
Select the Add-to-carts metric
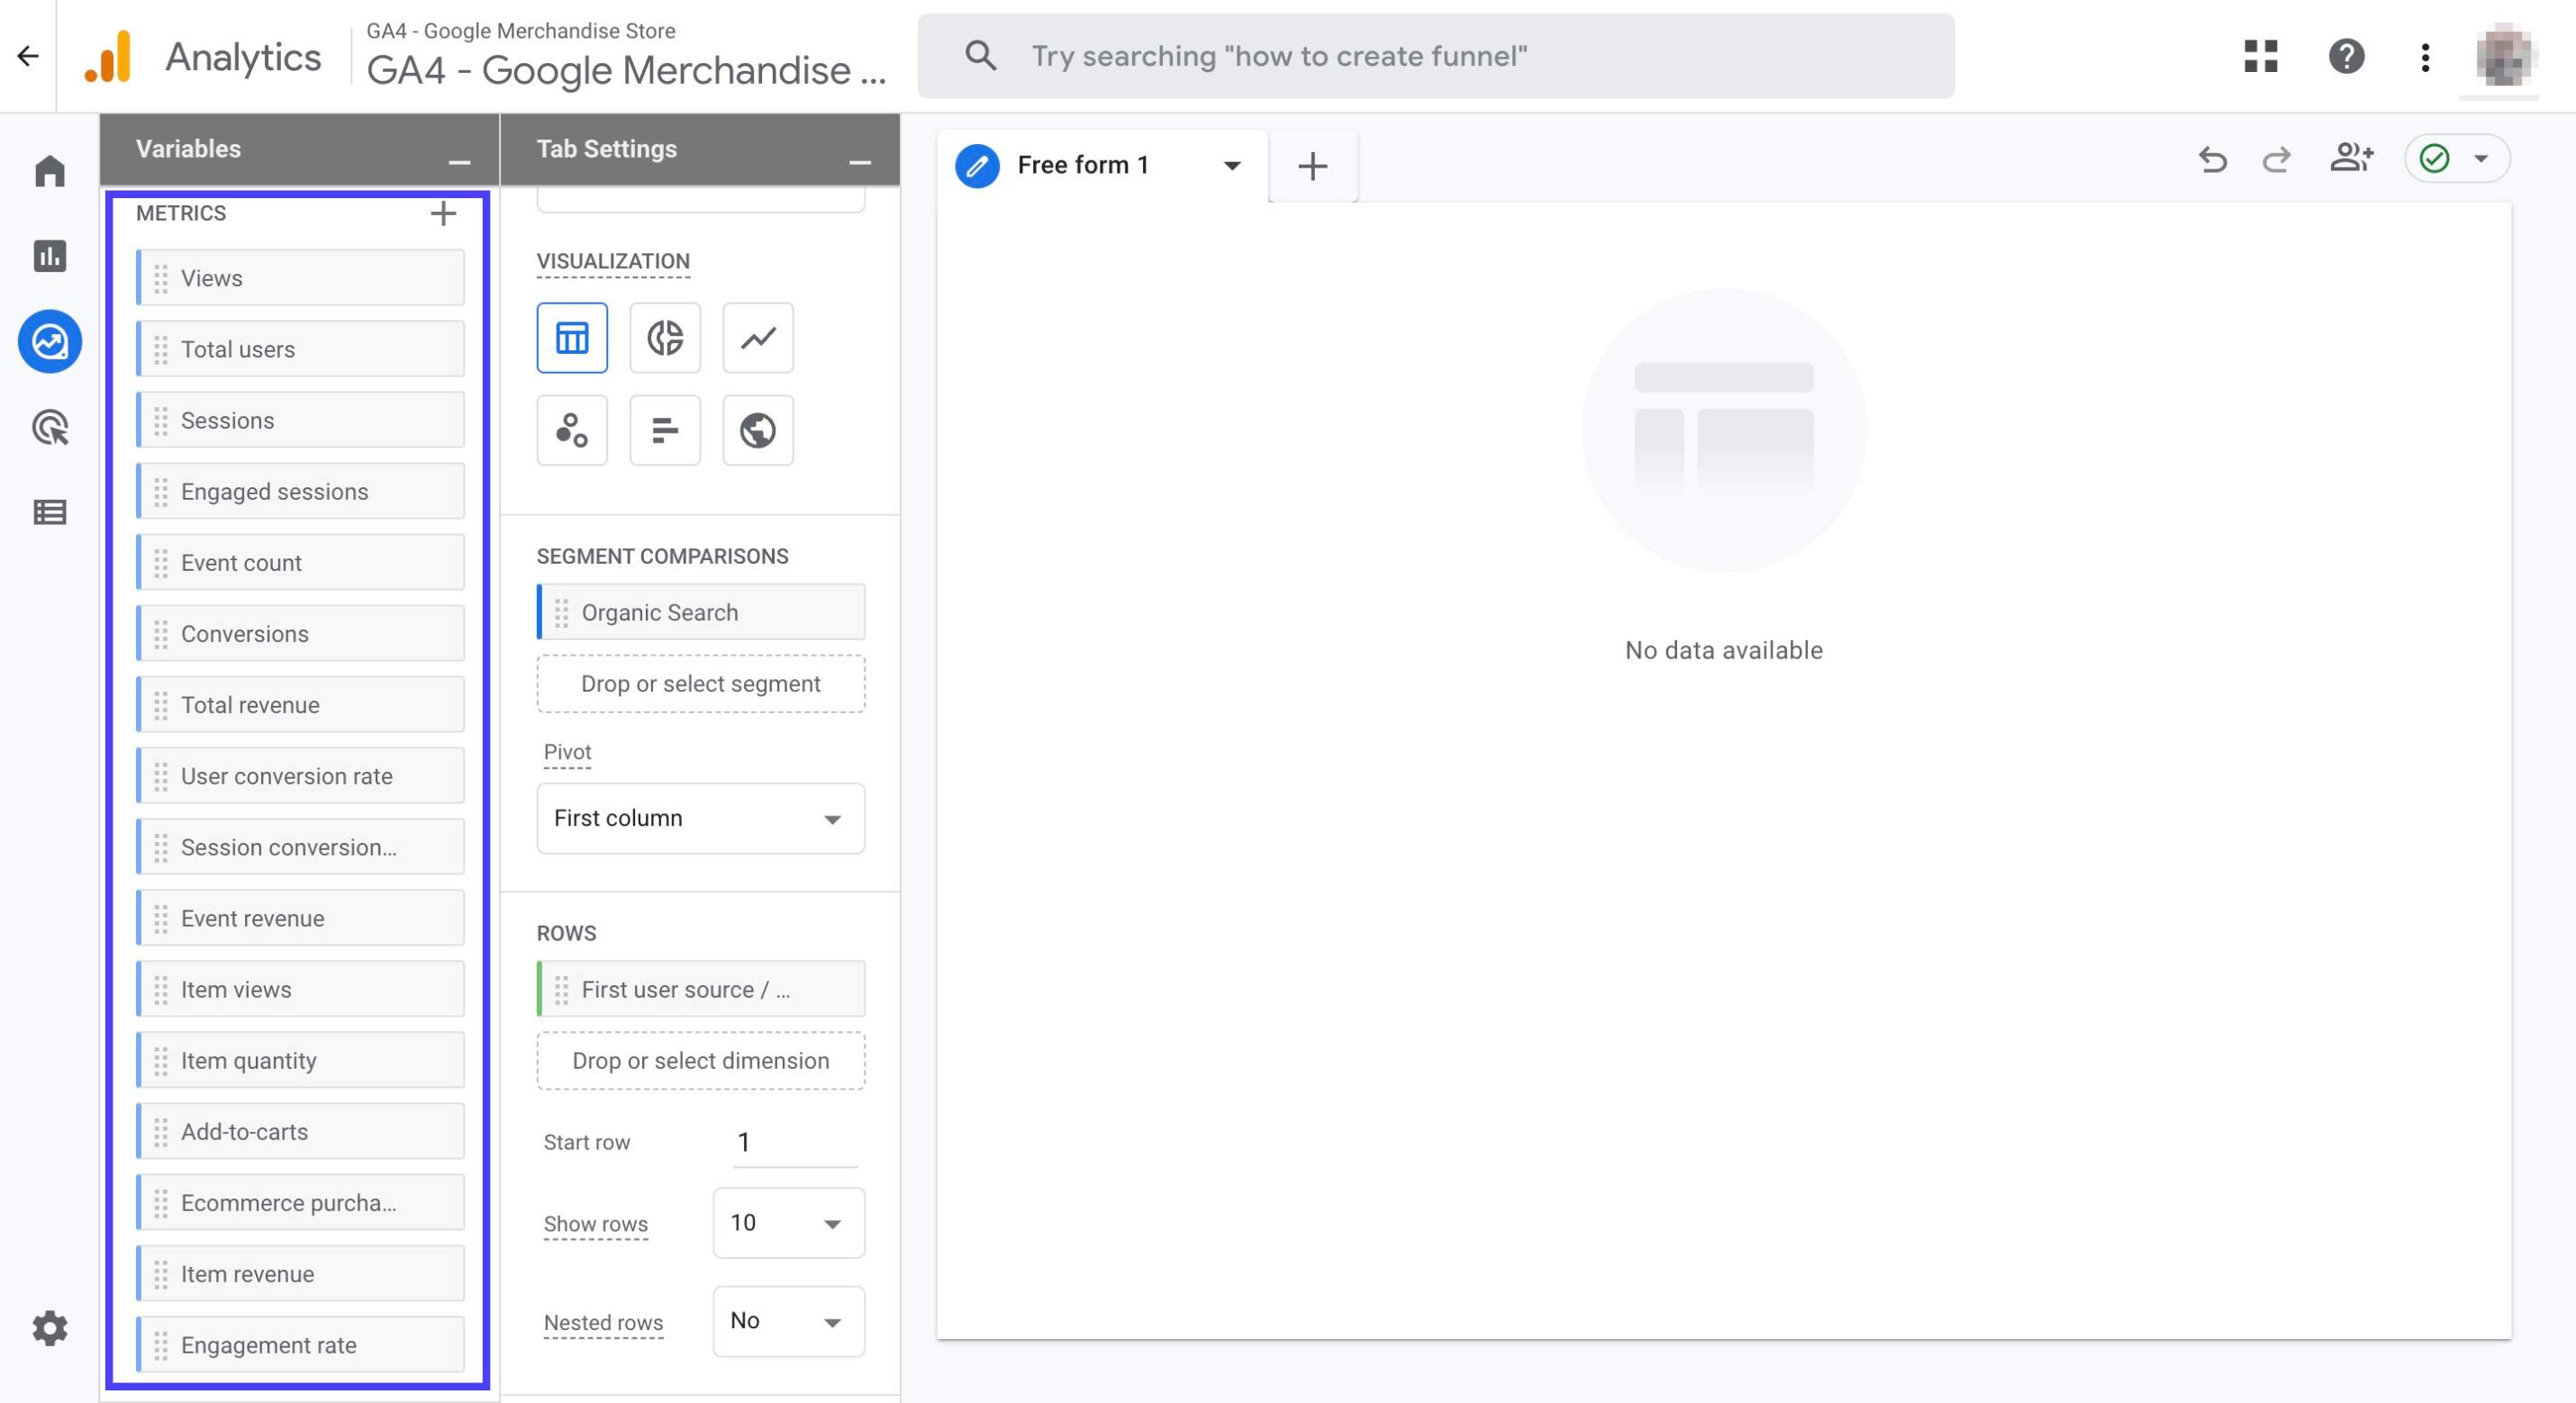point(300,1132)
